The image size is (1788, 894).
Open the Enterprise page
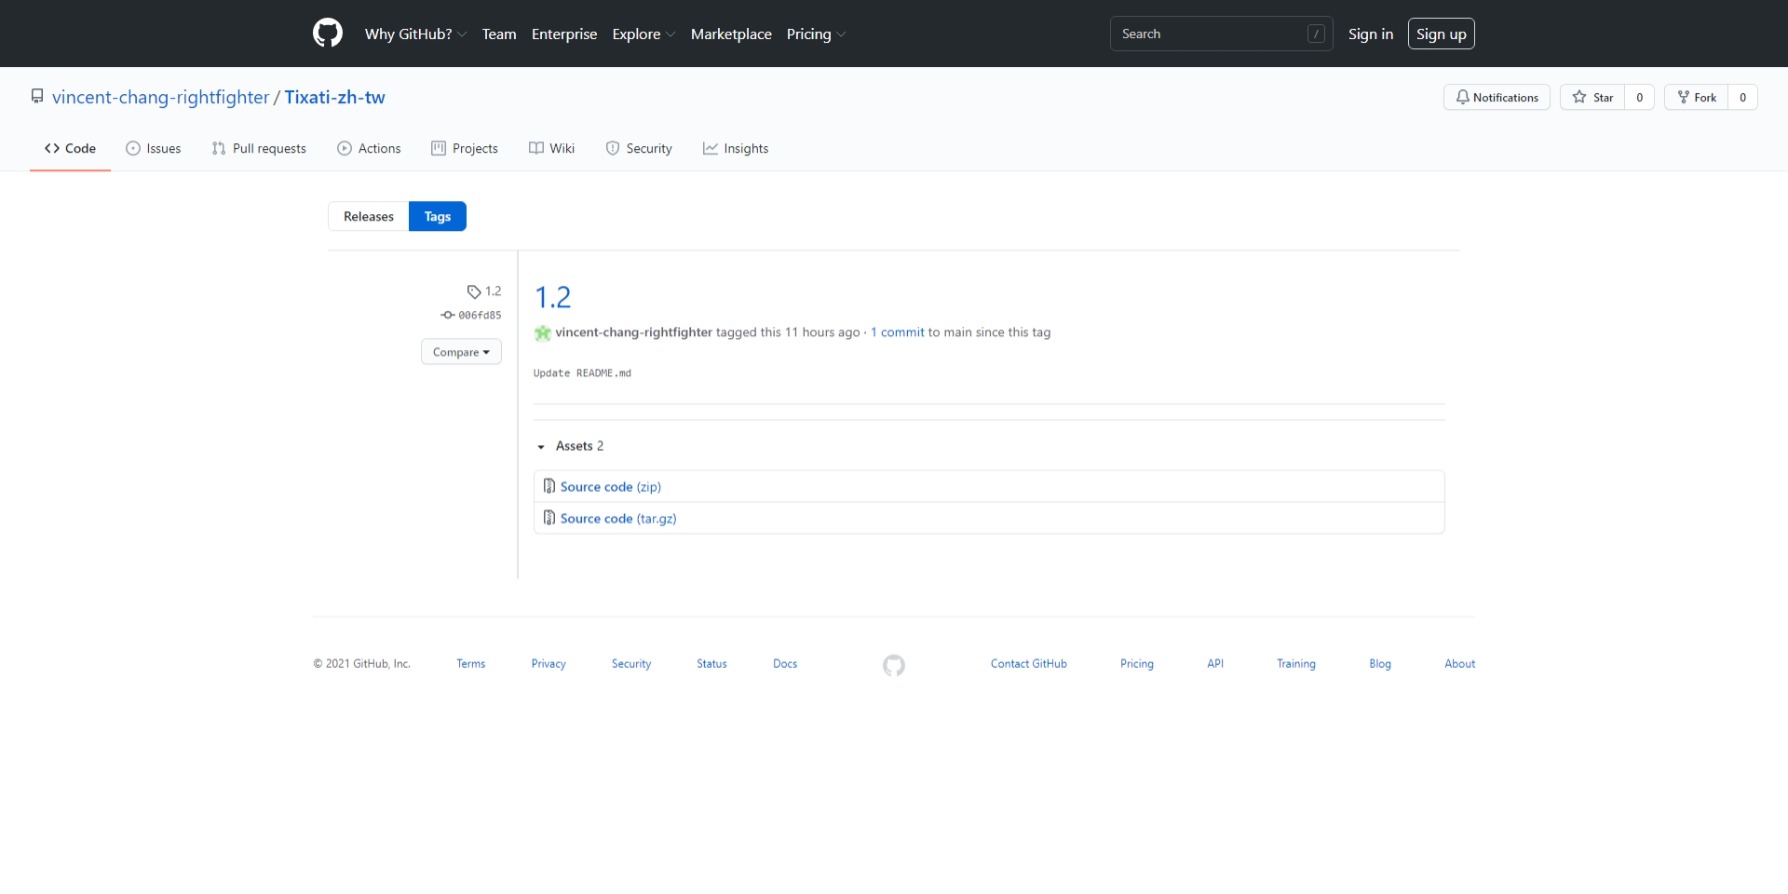tap(564, 34)
